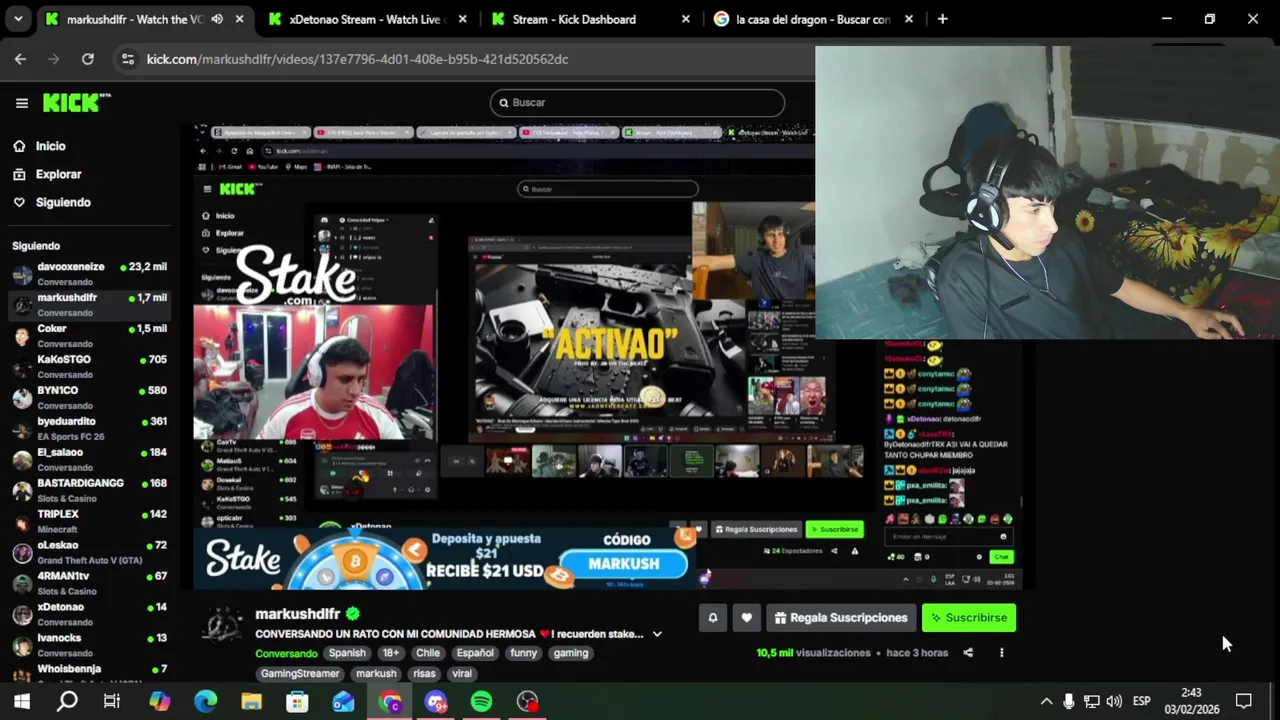This screenshot has height=720, width=1280.
Task: Select TRIPLEX Minecraft channel
Action: (x=89, y=521)
